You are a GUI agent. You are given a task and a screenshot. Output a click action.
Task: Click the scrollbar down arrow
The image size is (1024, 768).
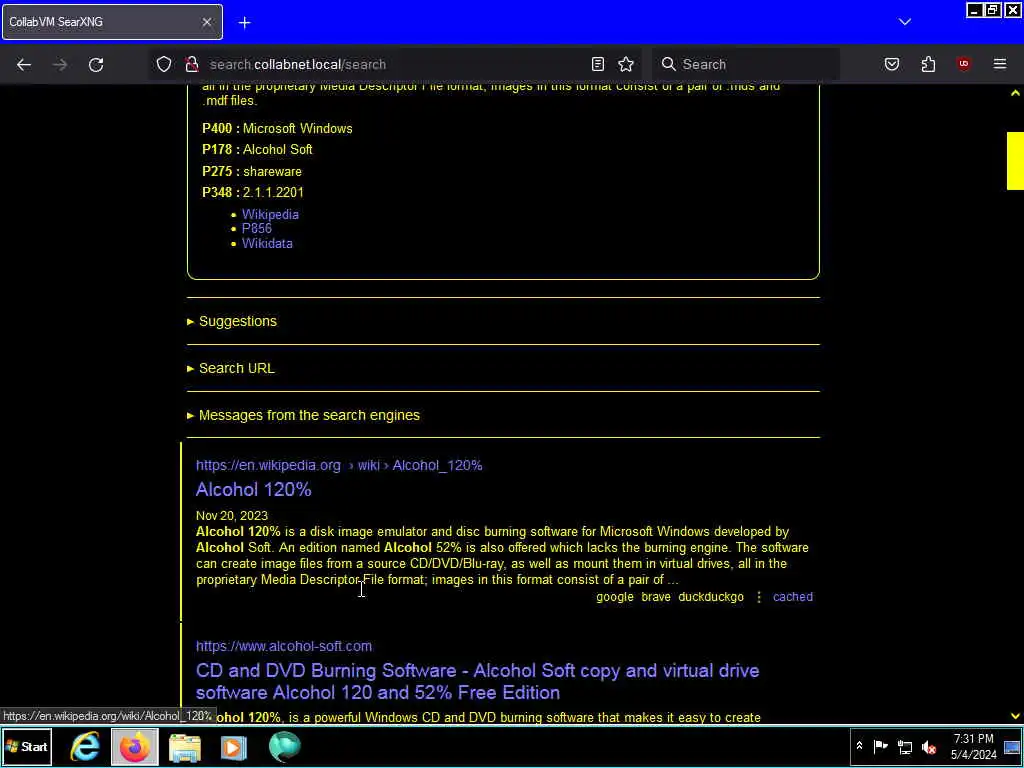(x=1015, y=716)
